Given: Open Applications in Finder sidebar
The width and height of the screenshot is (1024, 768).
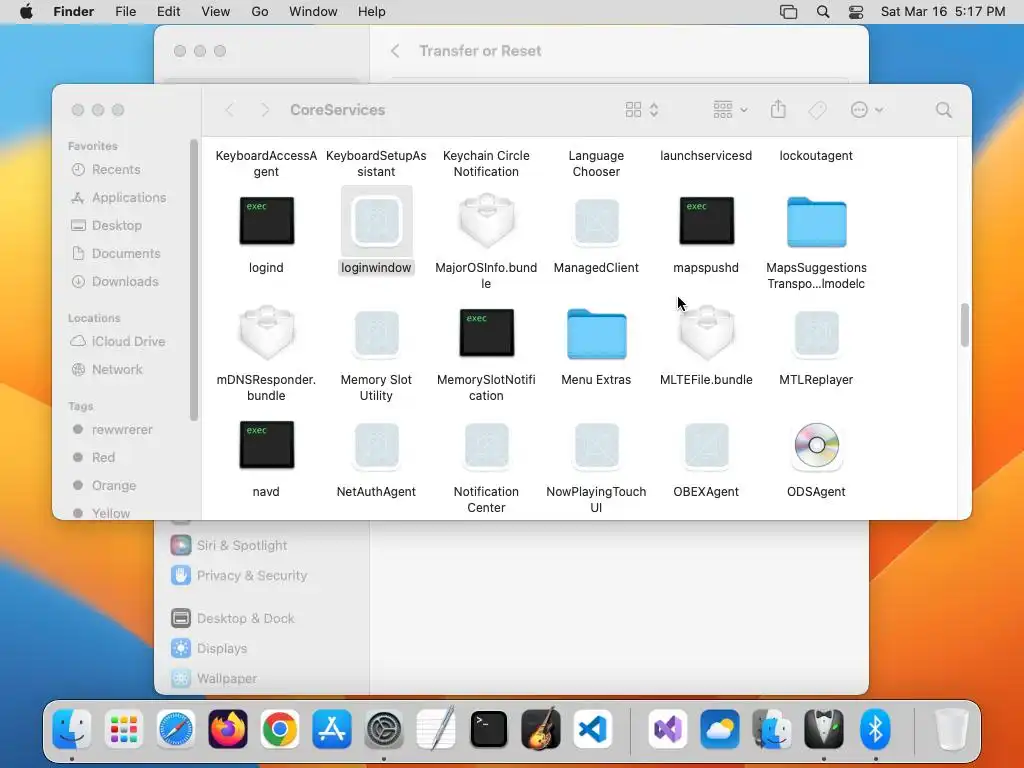Looking at the screenshot, I should (129, 198).
